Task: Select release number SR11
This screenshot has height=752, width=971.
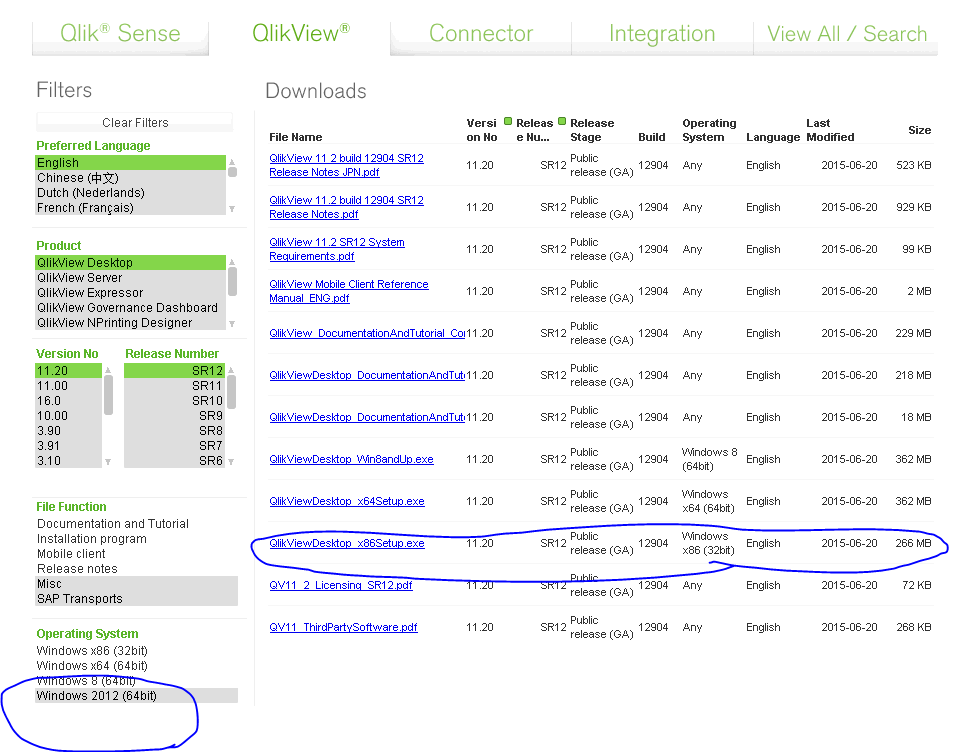Action: 175,386
